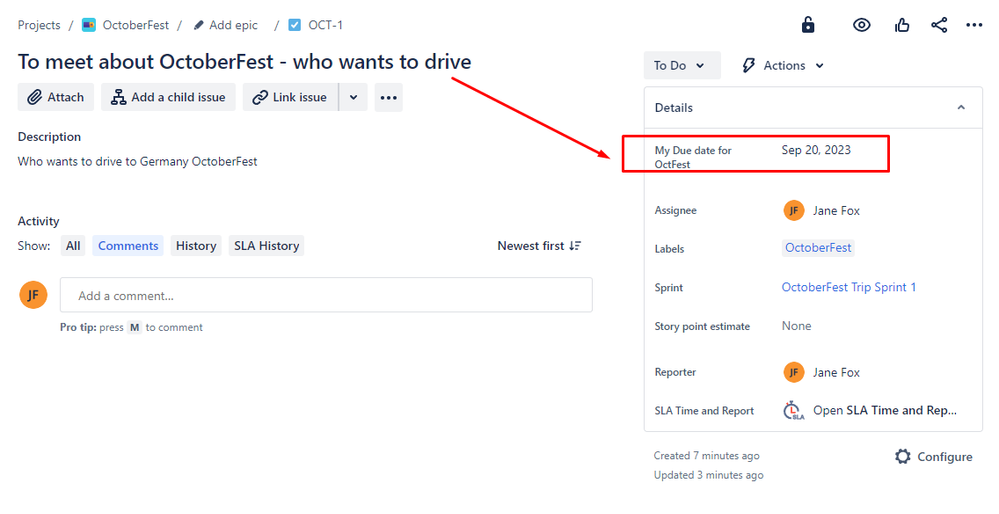Click the Labels field label

669,249
